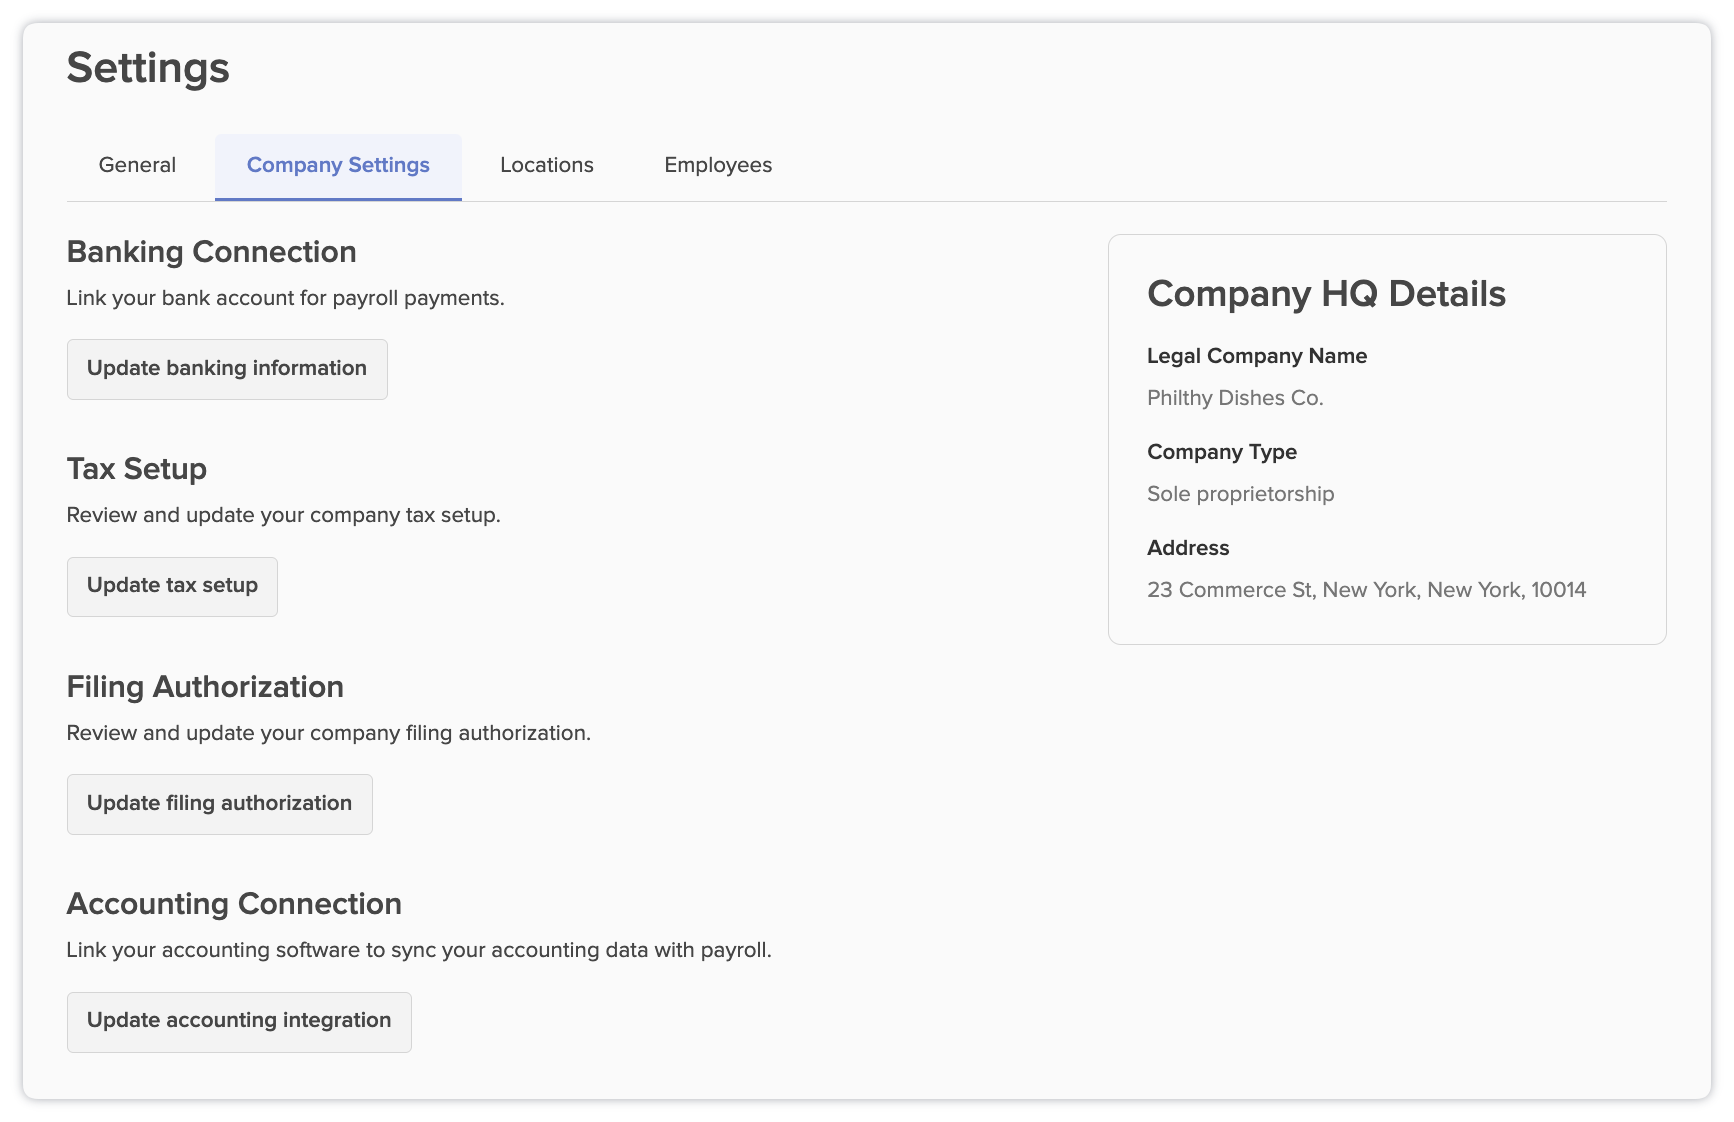Viewport: 1734px width, 1122px height.
Task: Click the Address label
Action: click(x=1188, y=548)
